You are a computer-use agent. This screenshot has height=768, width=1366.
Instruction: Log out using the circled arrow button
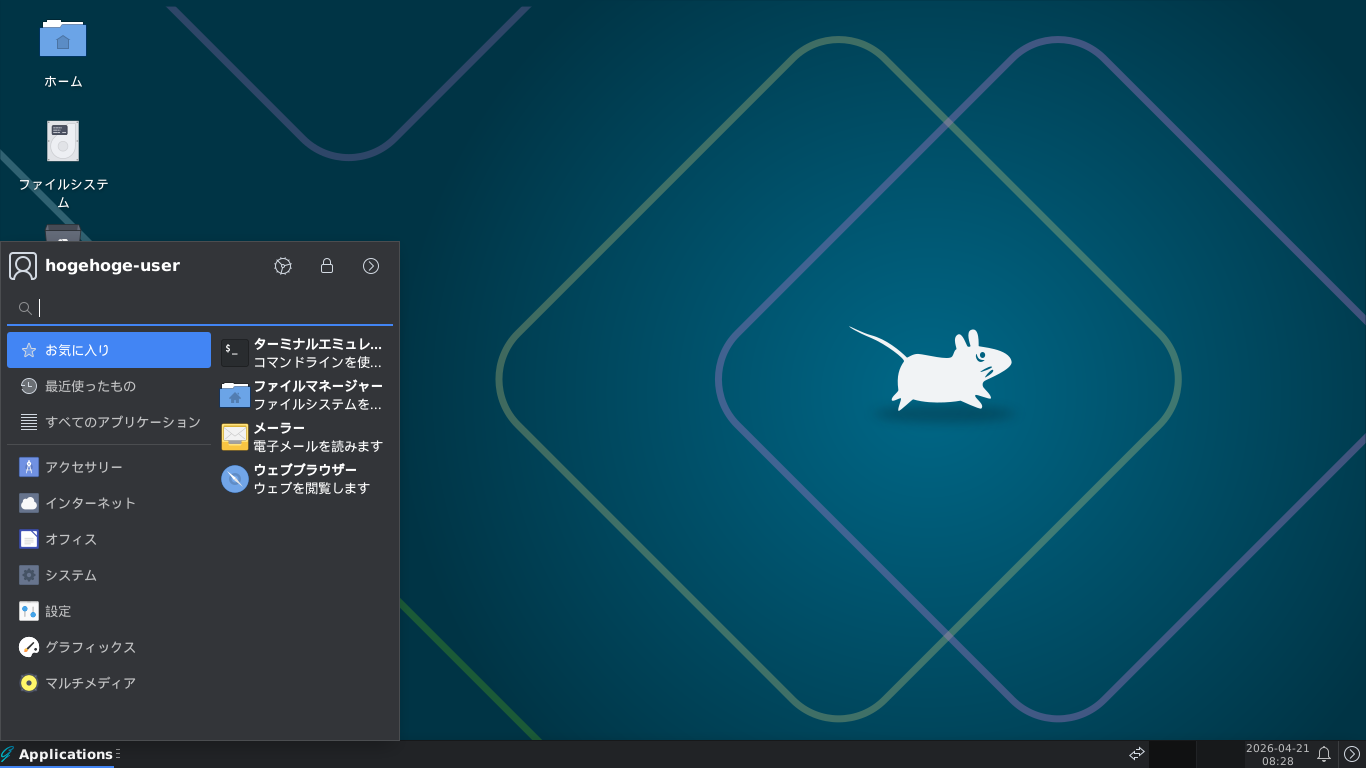point(371,266)
